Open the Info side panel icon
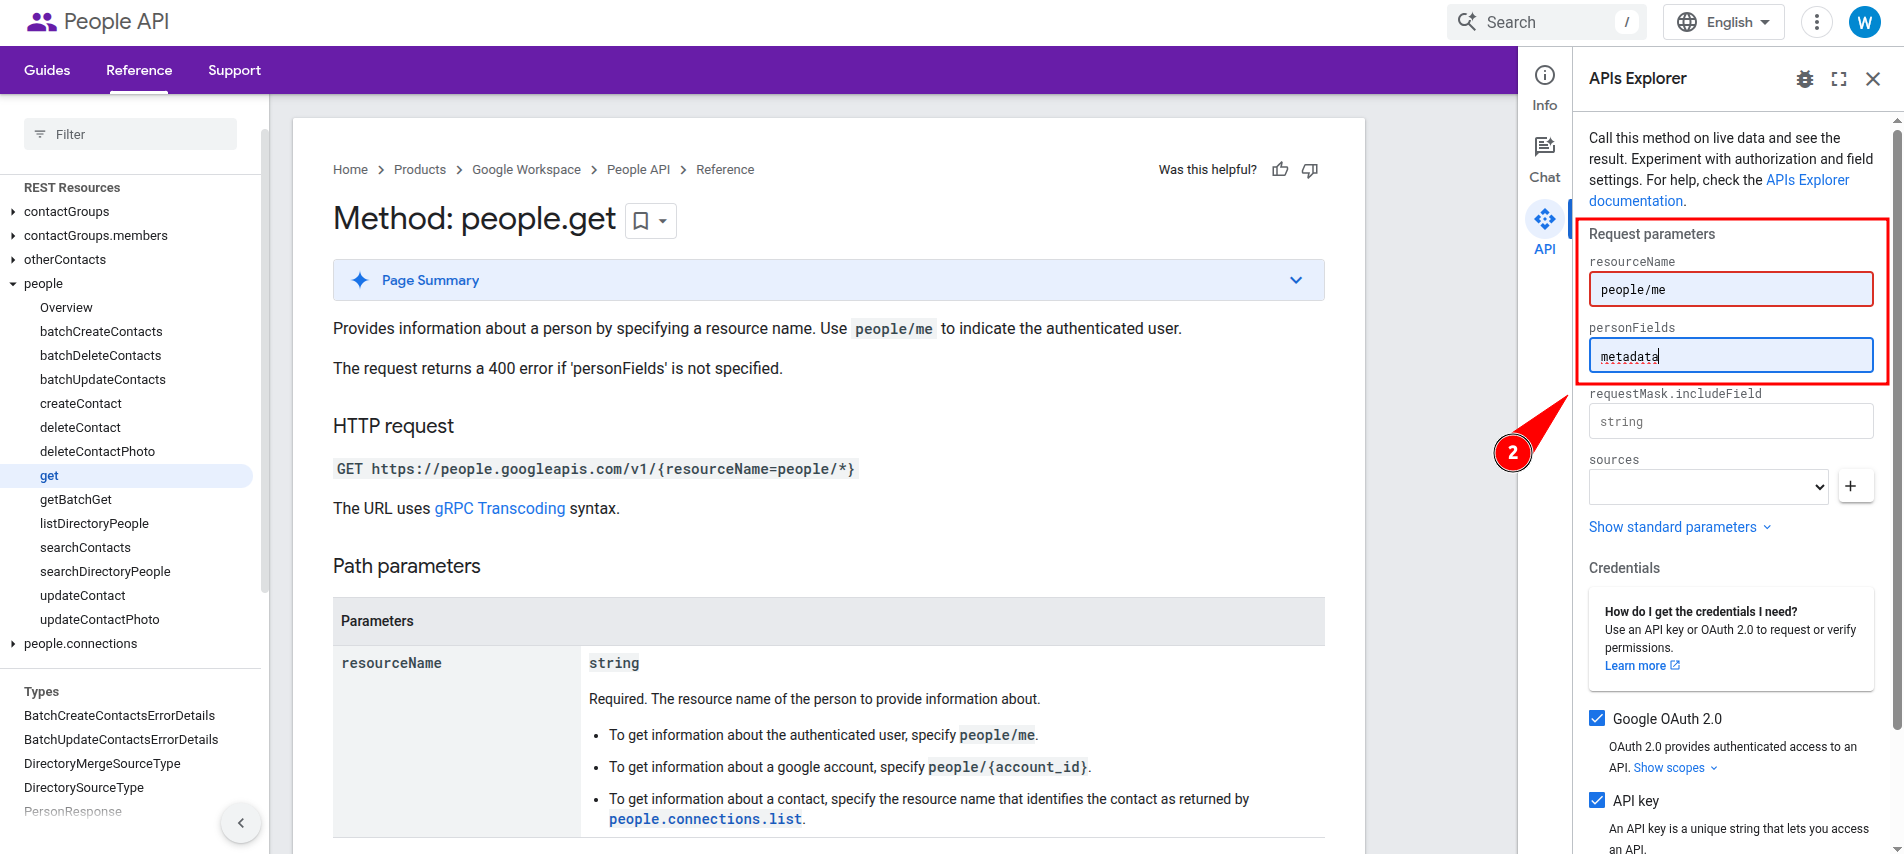 coord(1544,87)
